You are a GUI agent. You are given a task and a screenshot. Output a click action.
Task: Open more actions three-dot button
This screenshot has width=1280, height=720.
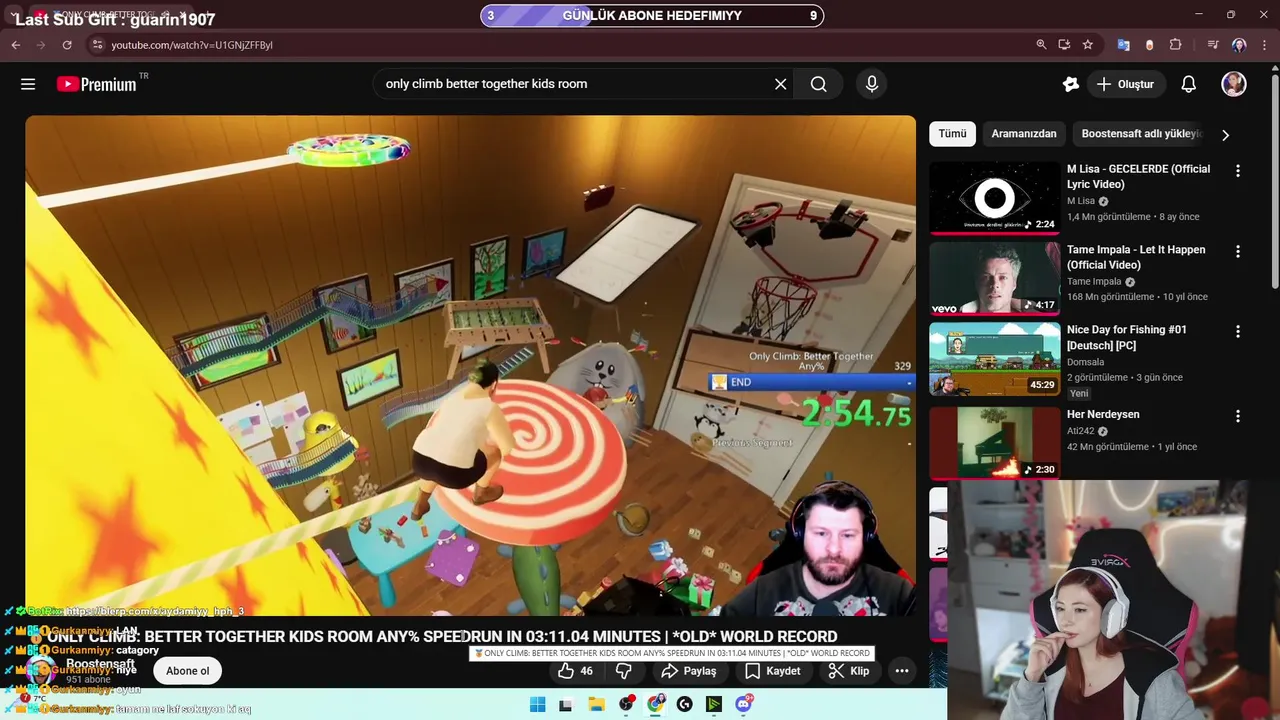pyautogui.click(x=901, y=671)
